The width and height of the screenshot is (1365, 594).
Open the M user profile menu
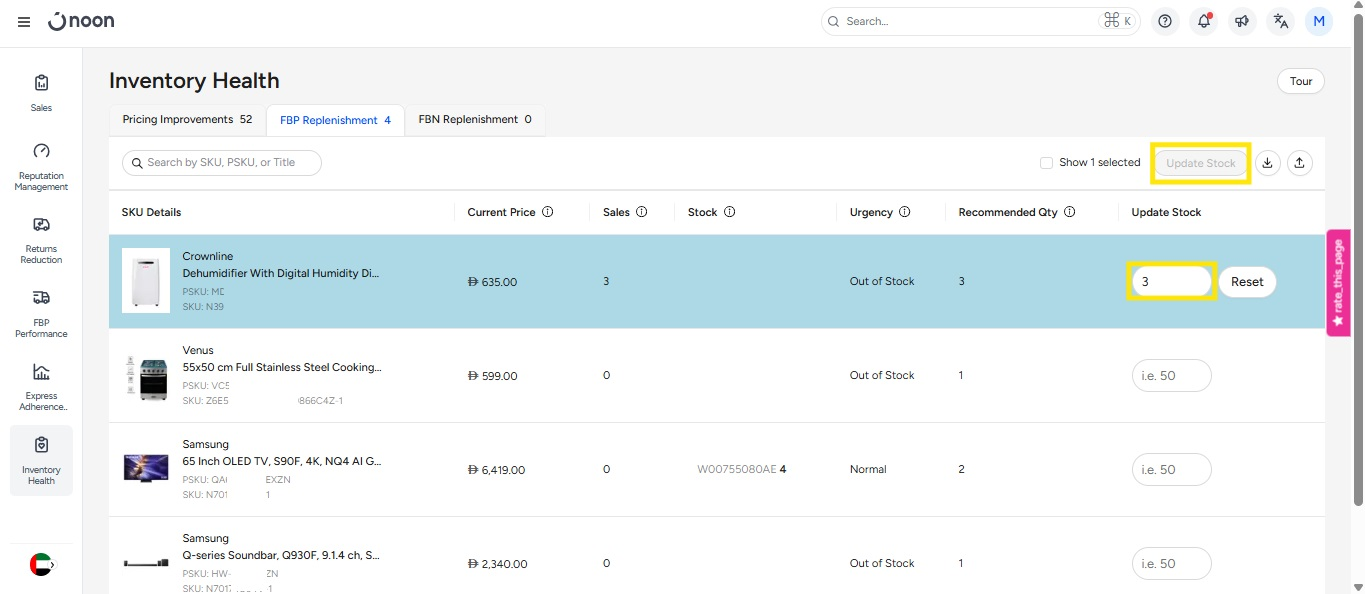click(x=1319, y=21)
